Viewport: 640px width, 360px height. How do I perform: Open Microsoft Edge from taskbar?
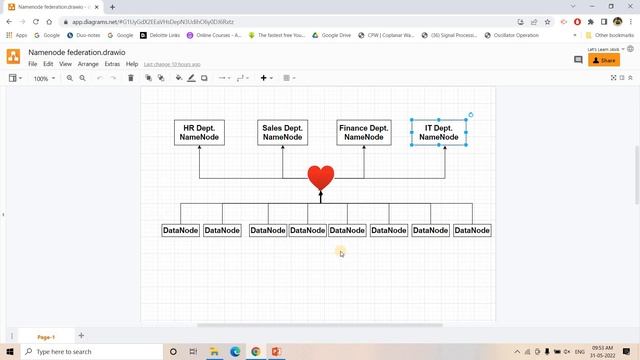tap(235, 351)
